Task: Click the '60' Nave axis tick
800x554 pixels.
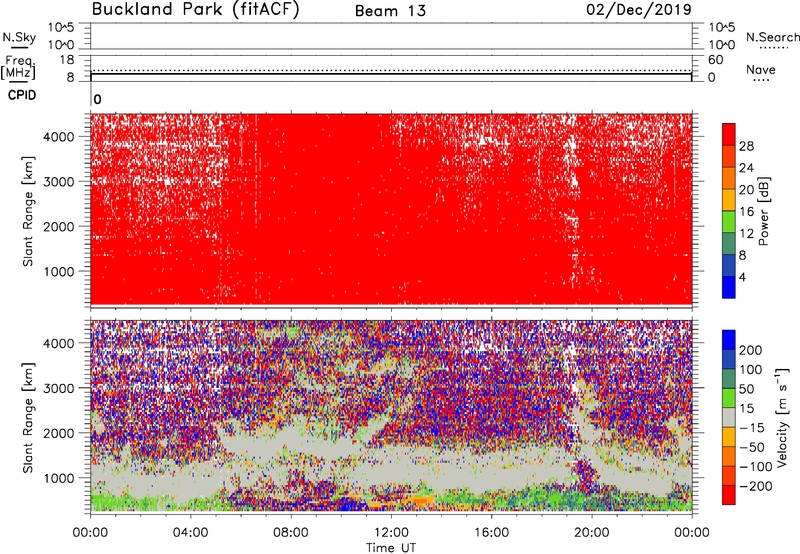Action: point(715,60)
